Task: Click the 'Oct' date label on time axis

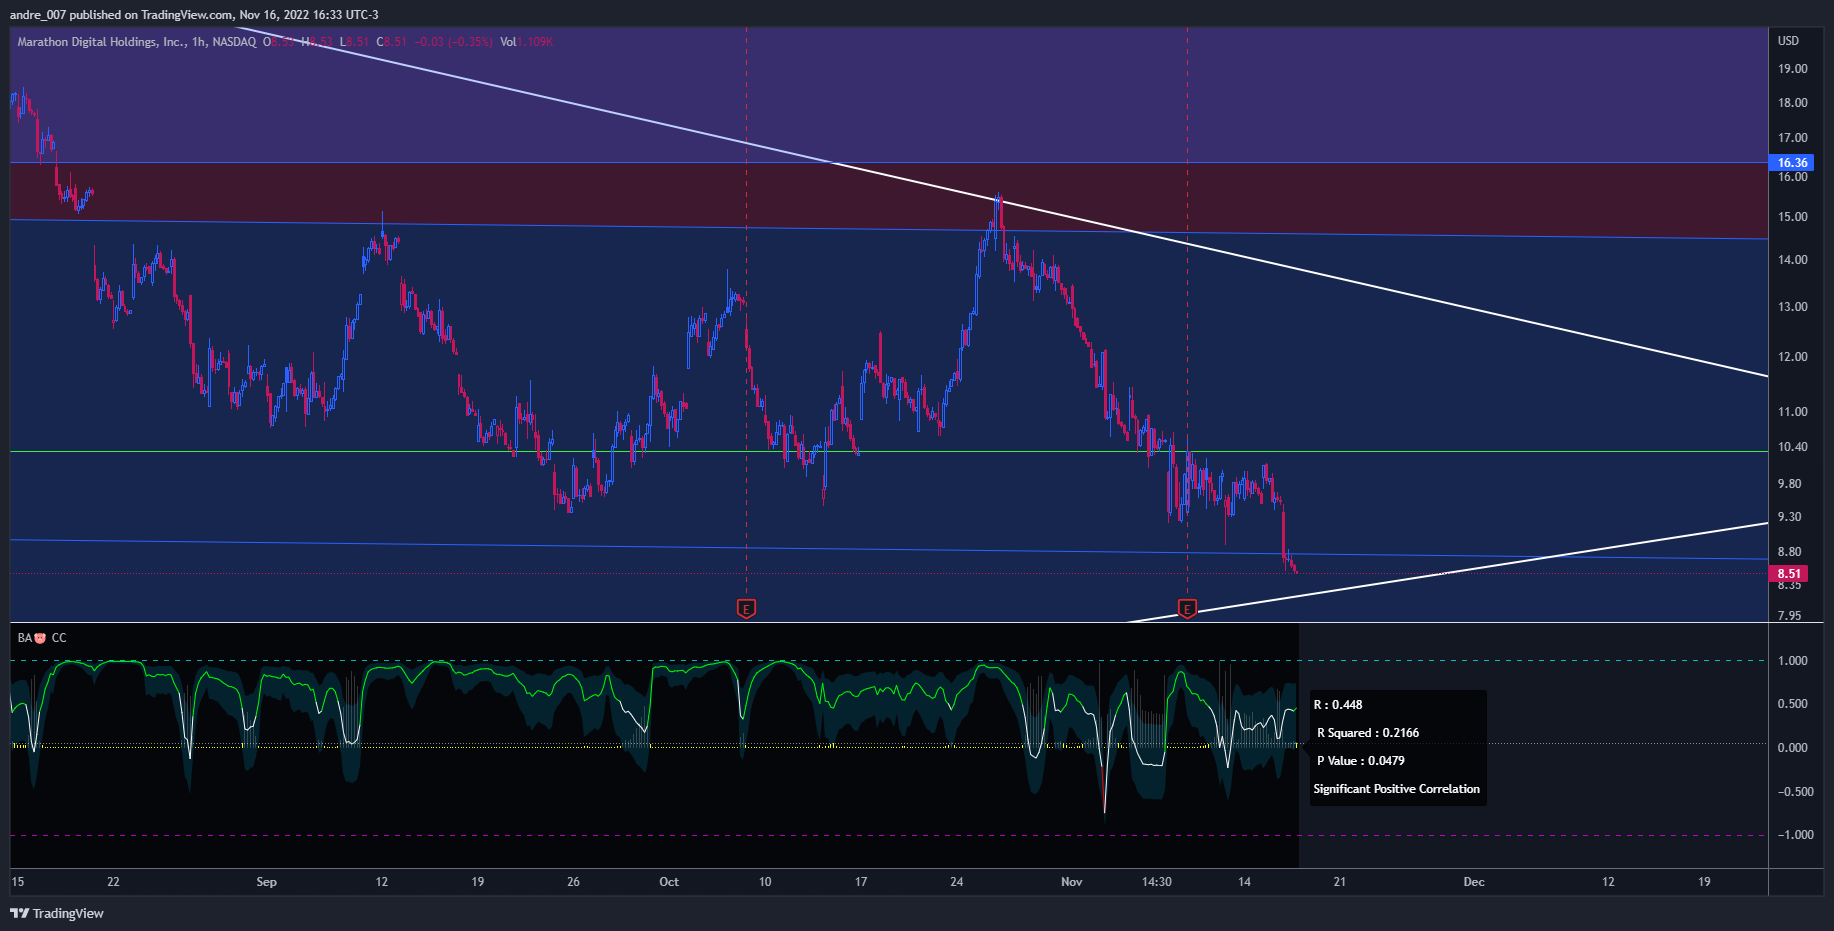Action: pos(669,882)
